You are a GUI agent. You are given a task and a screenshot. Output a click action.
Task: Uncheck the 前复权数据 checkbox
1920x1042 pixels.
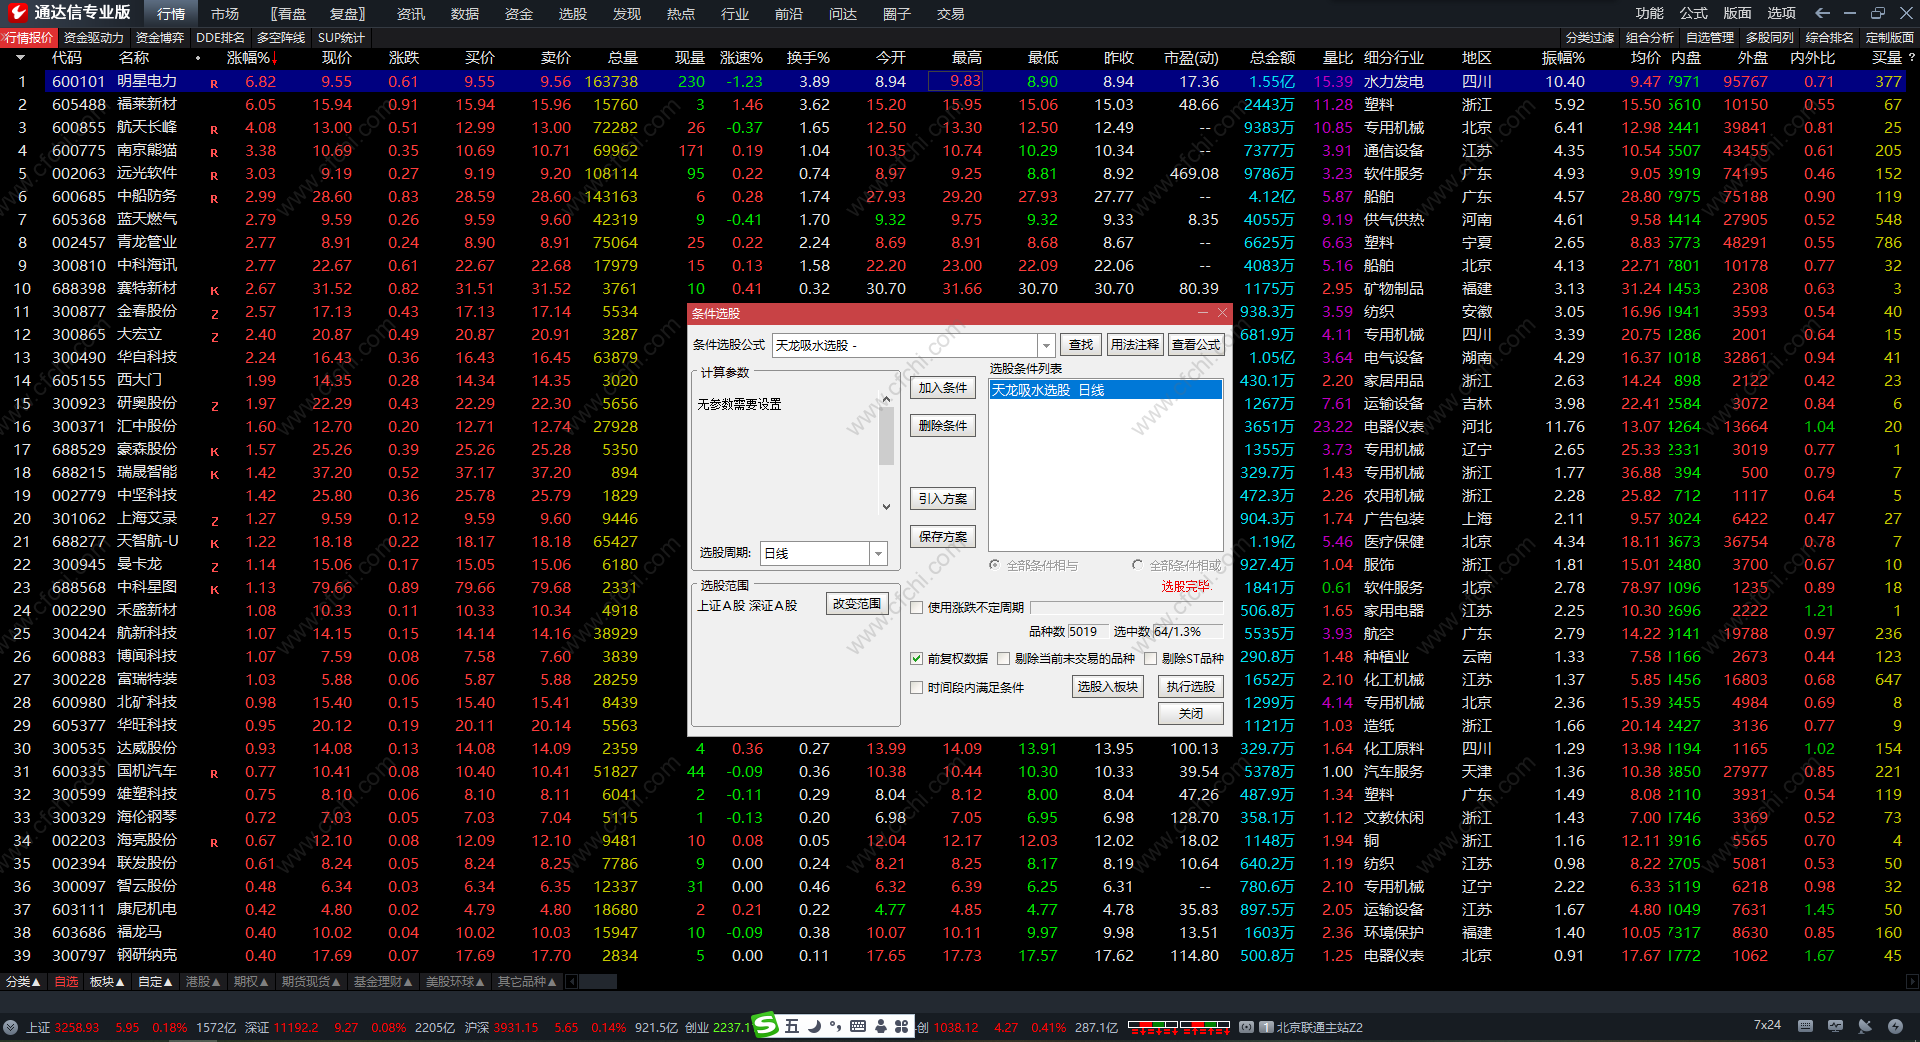coord(916,658)
